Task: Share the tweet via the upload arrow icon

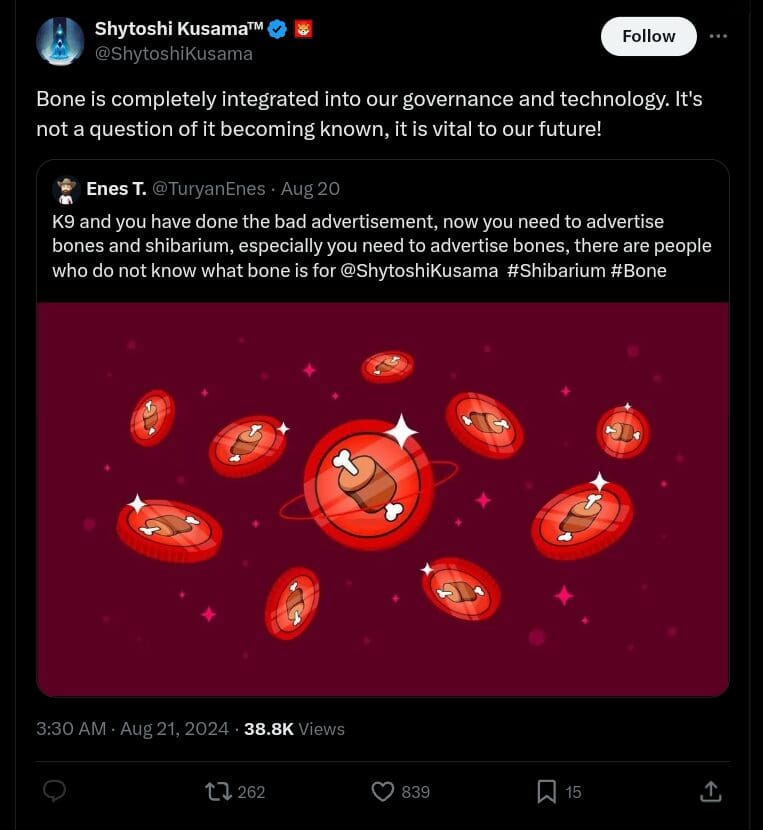Action: pos(710,791)
